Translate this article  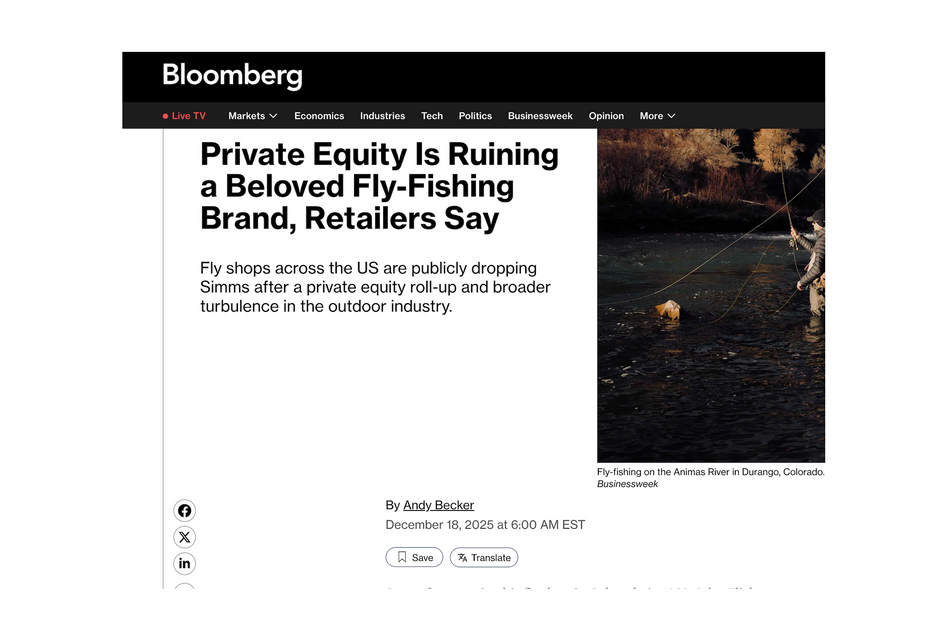(x=484, y=557)
